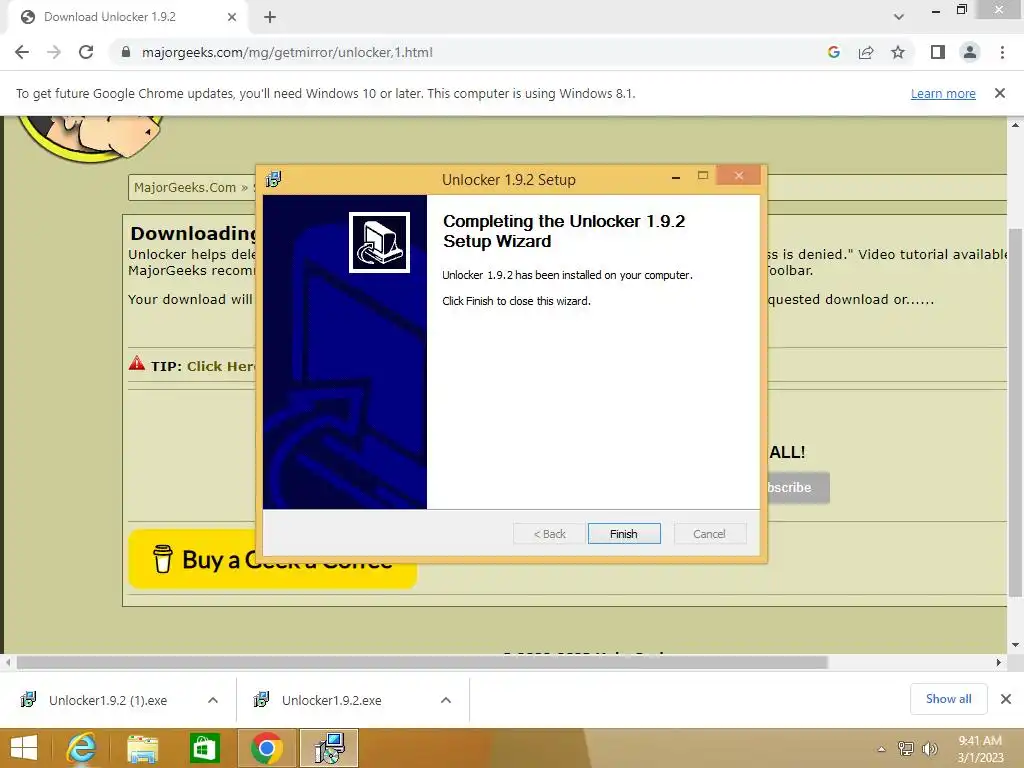Switch to Unlocker setup taskbar icon
The image size is (1024, 768).
(x=329, y=748)
